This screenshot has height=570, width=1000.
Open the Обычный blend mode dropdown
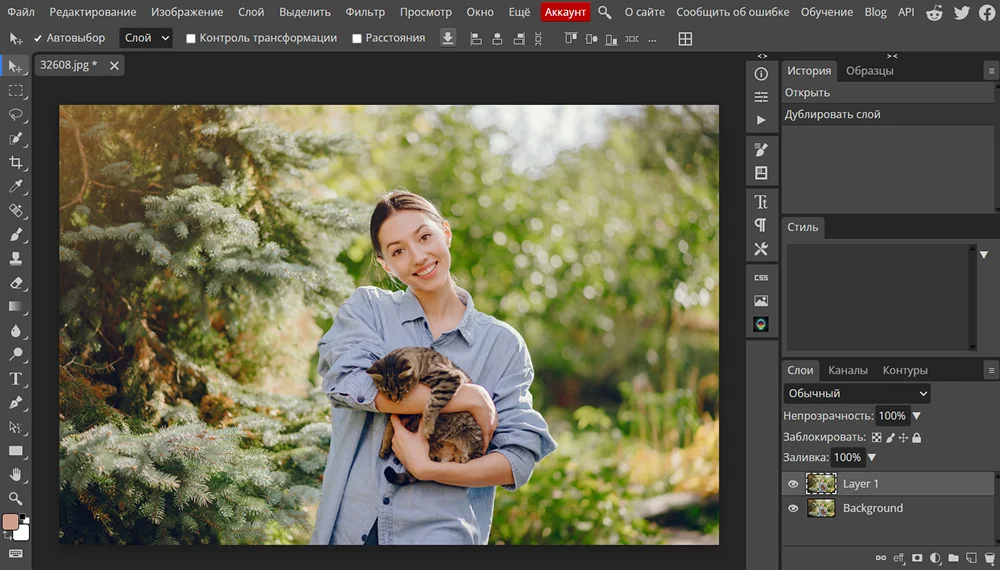point(857,393)
